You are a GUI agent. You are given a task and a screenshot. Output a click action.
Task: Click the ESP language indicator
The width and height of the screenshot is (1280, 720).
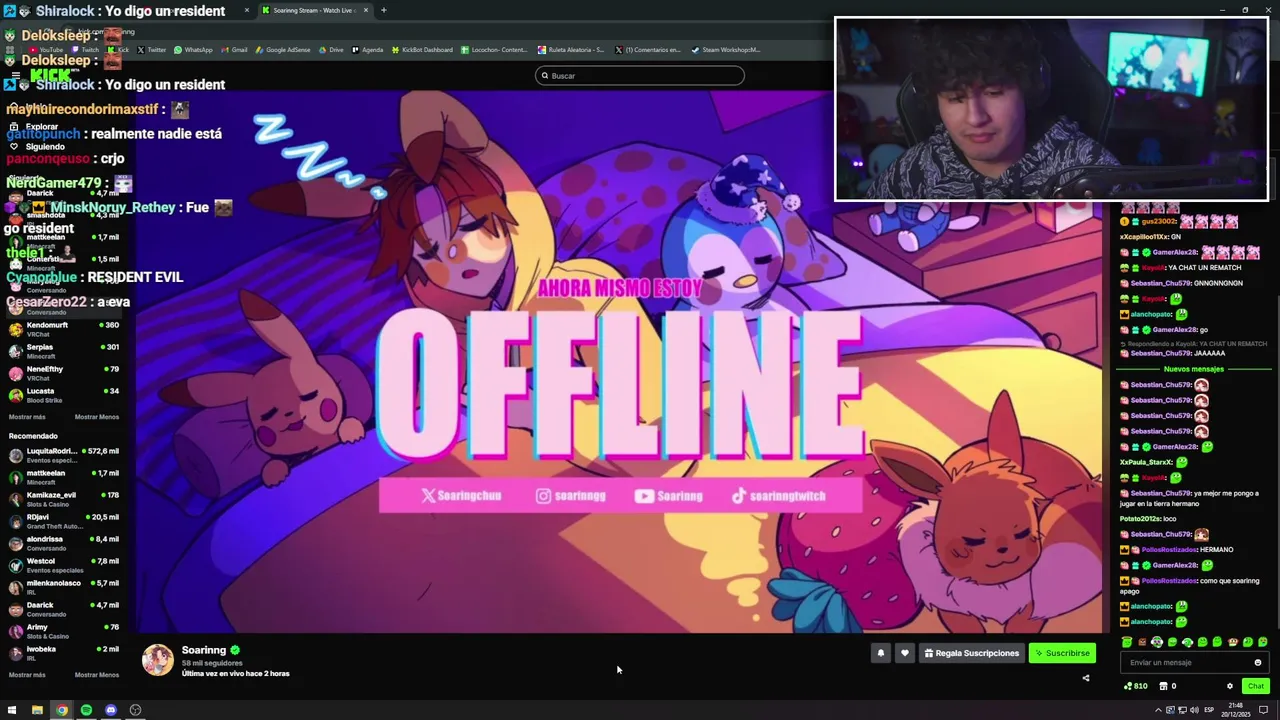tap(1209, 710)
